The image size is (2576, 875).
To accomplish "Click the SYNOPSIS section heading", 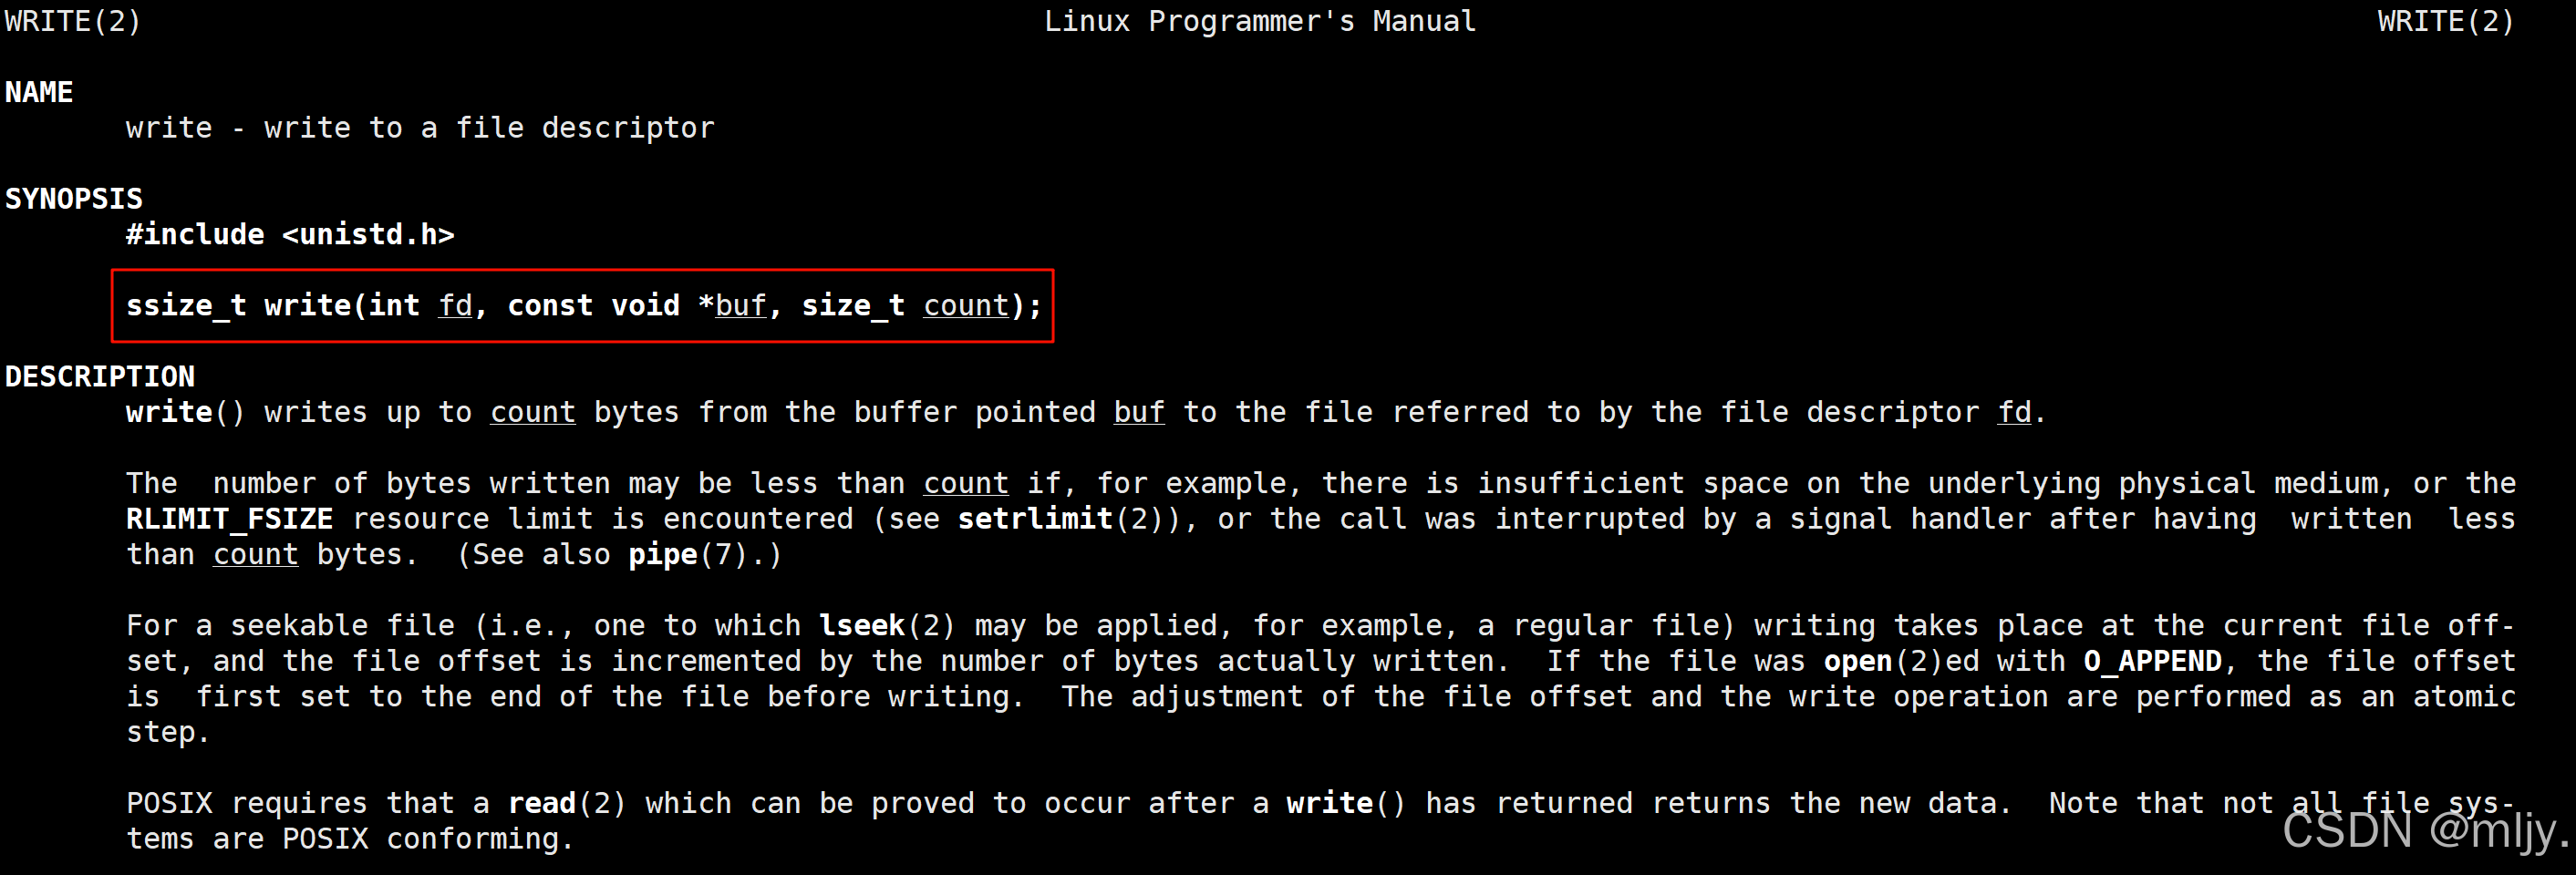I will tap(74, 199).
